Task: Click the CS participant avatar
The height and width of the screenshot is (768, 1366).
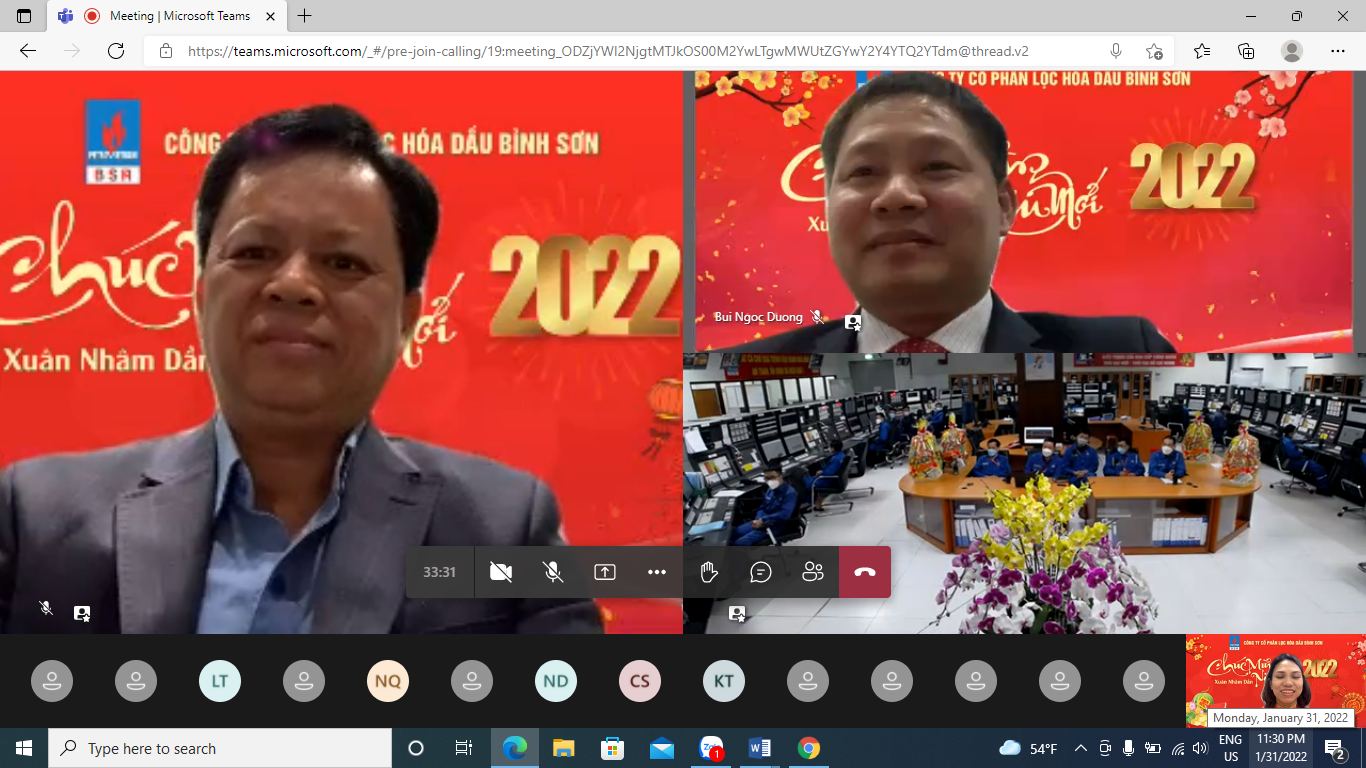Action: tap(640, 681)
